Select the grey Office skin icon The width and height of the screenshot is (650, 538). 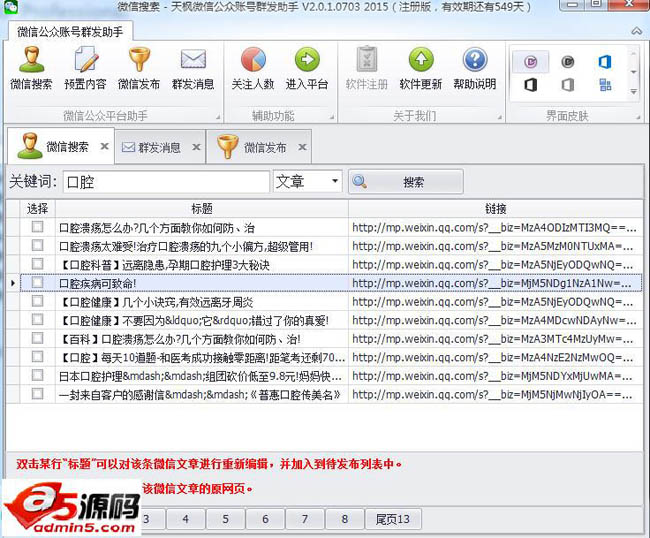(x=568, y=85)
